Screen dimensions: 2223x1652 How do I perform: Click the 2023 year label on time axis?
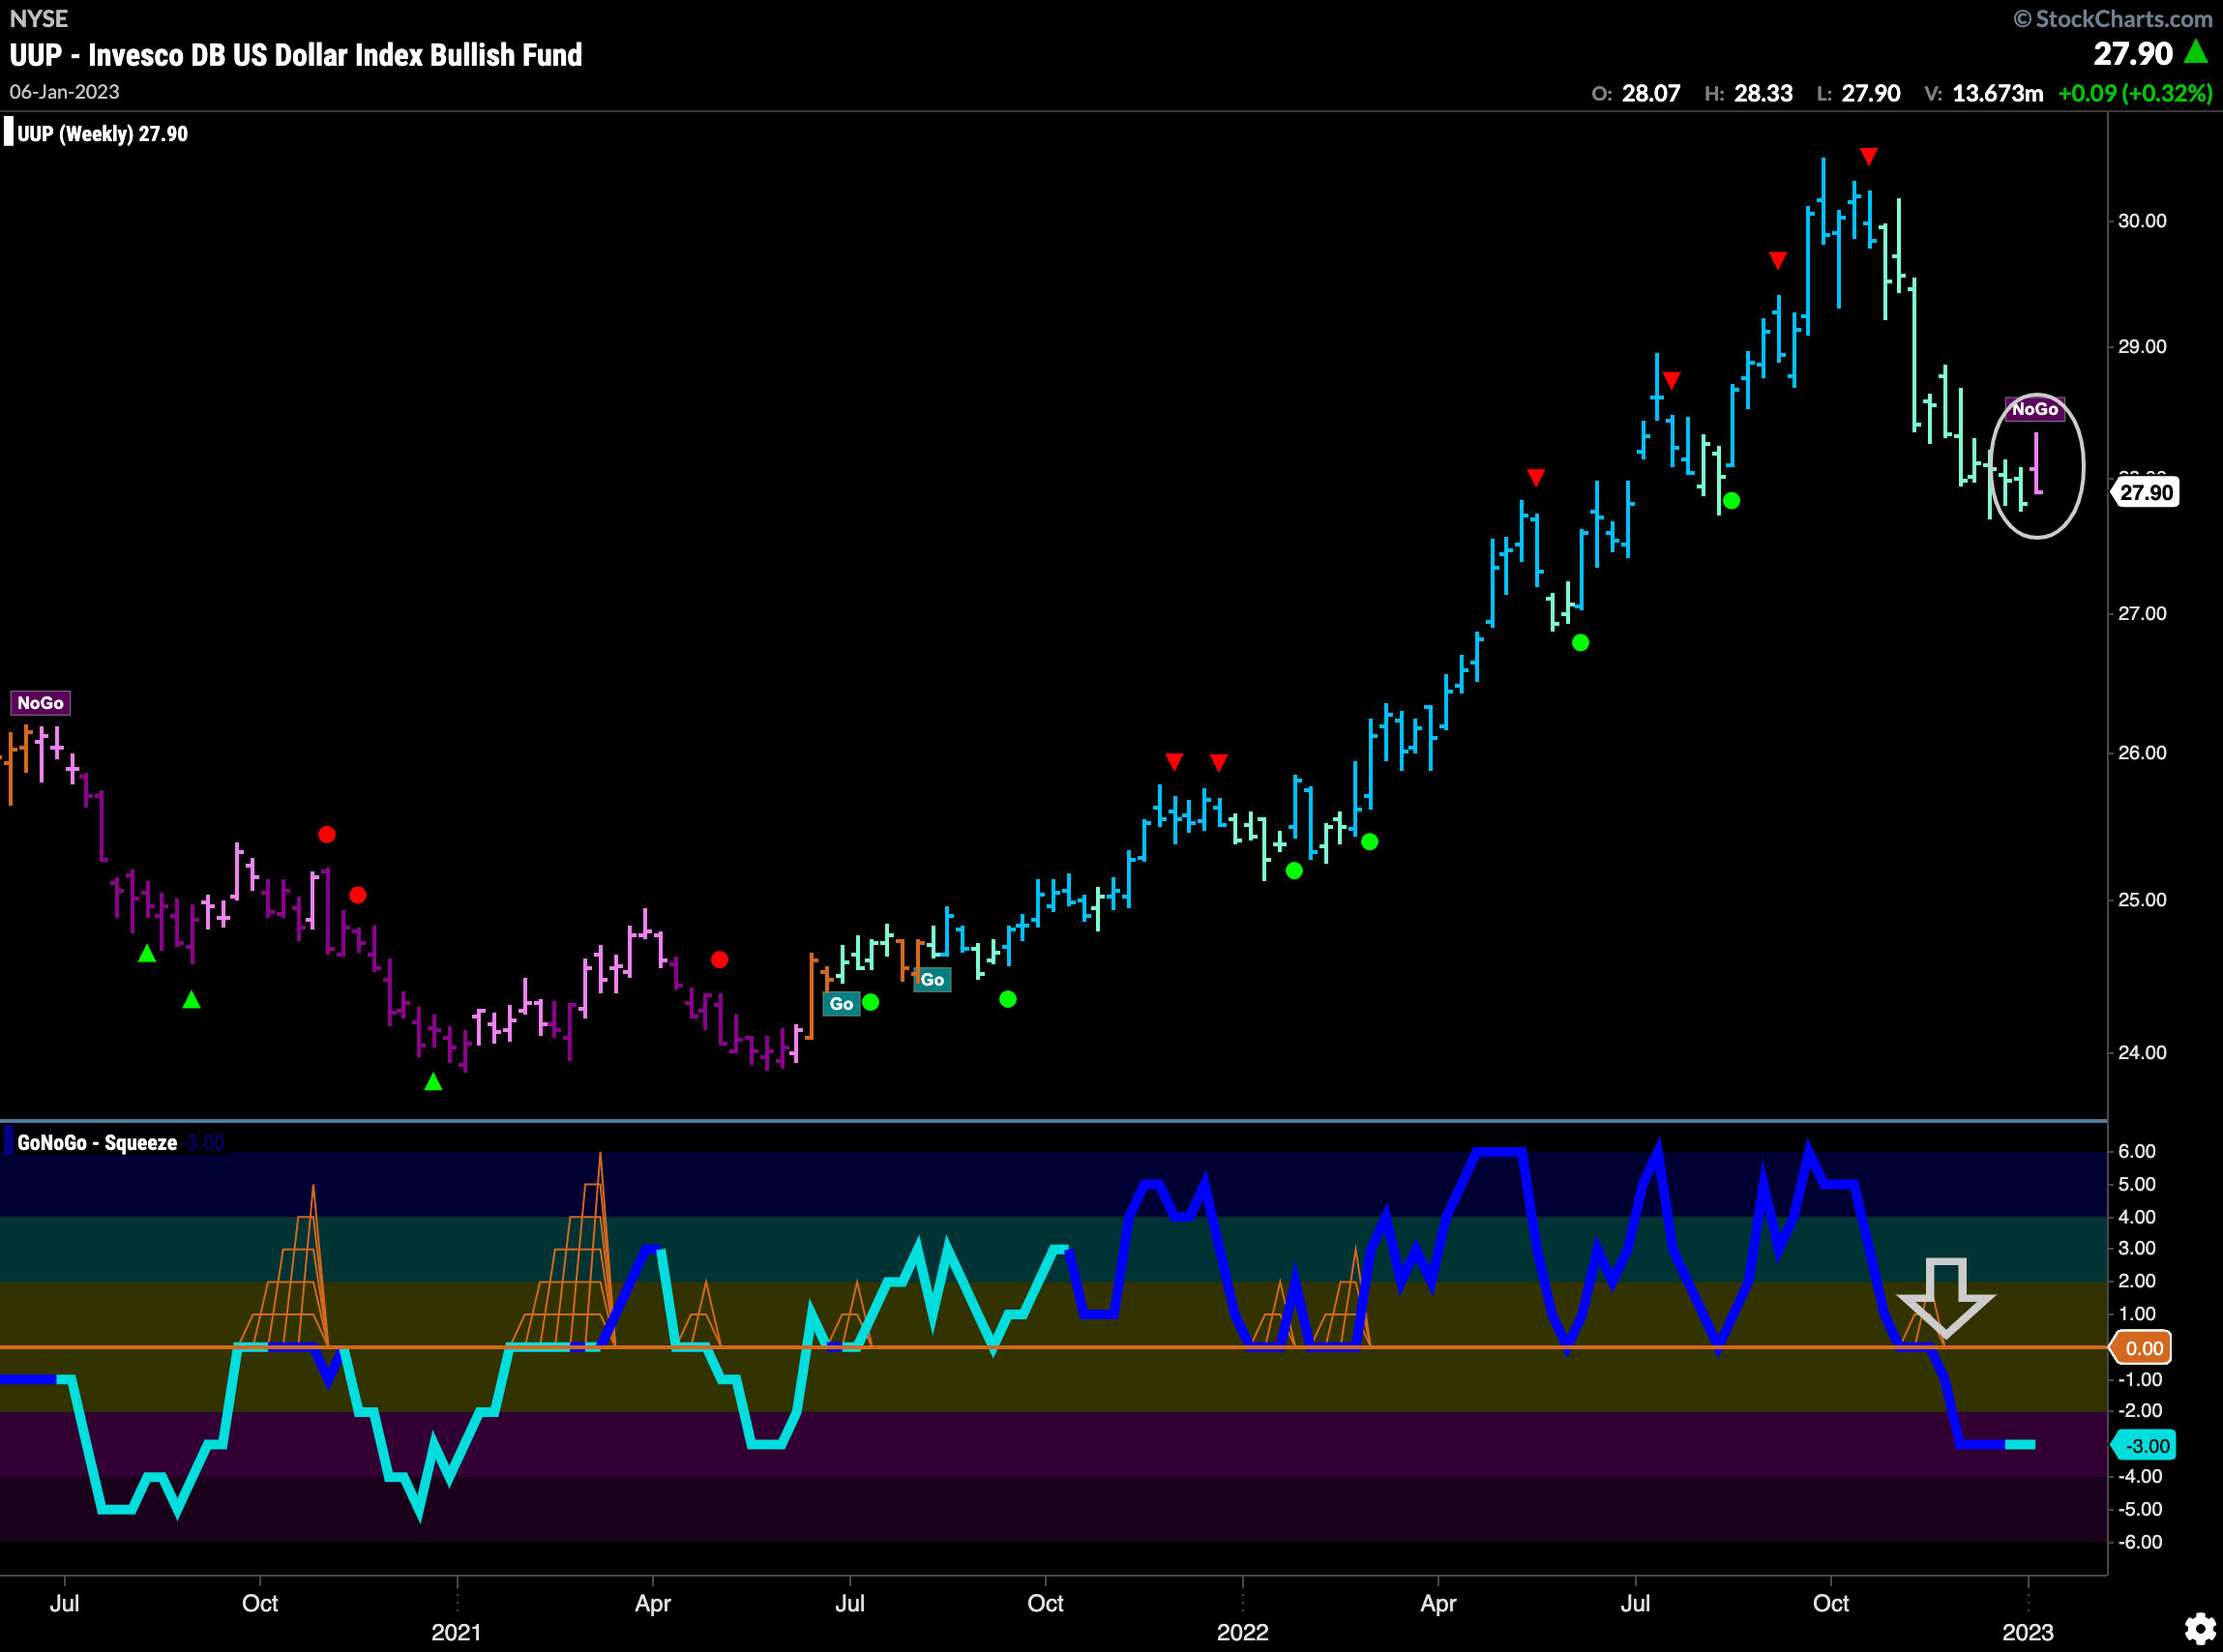(x=2027, y=1633)
